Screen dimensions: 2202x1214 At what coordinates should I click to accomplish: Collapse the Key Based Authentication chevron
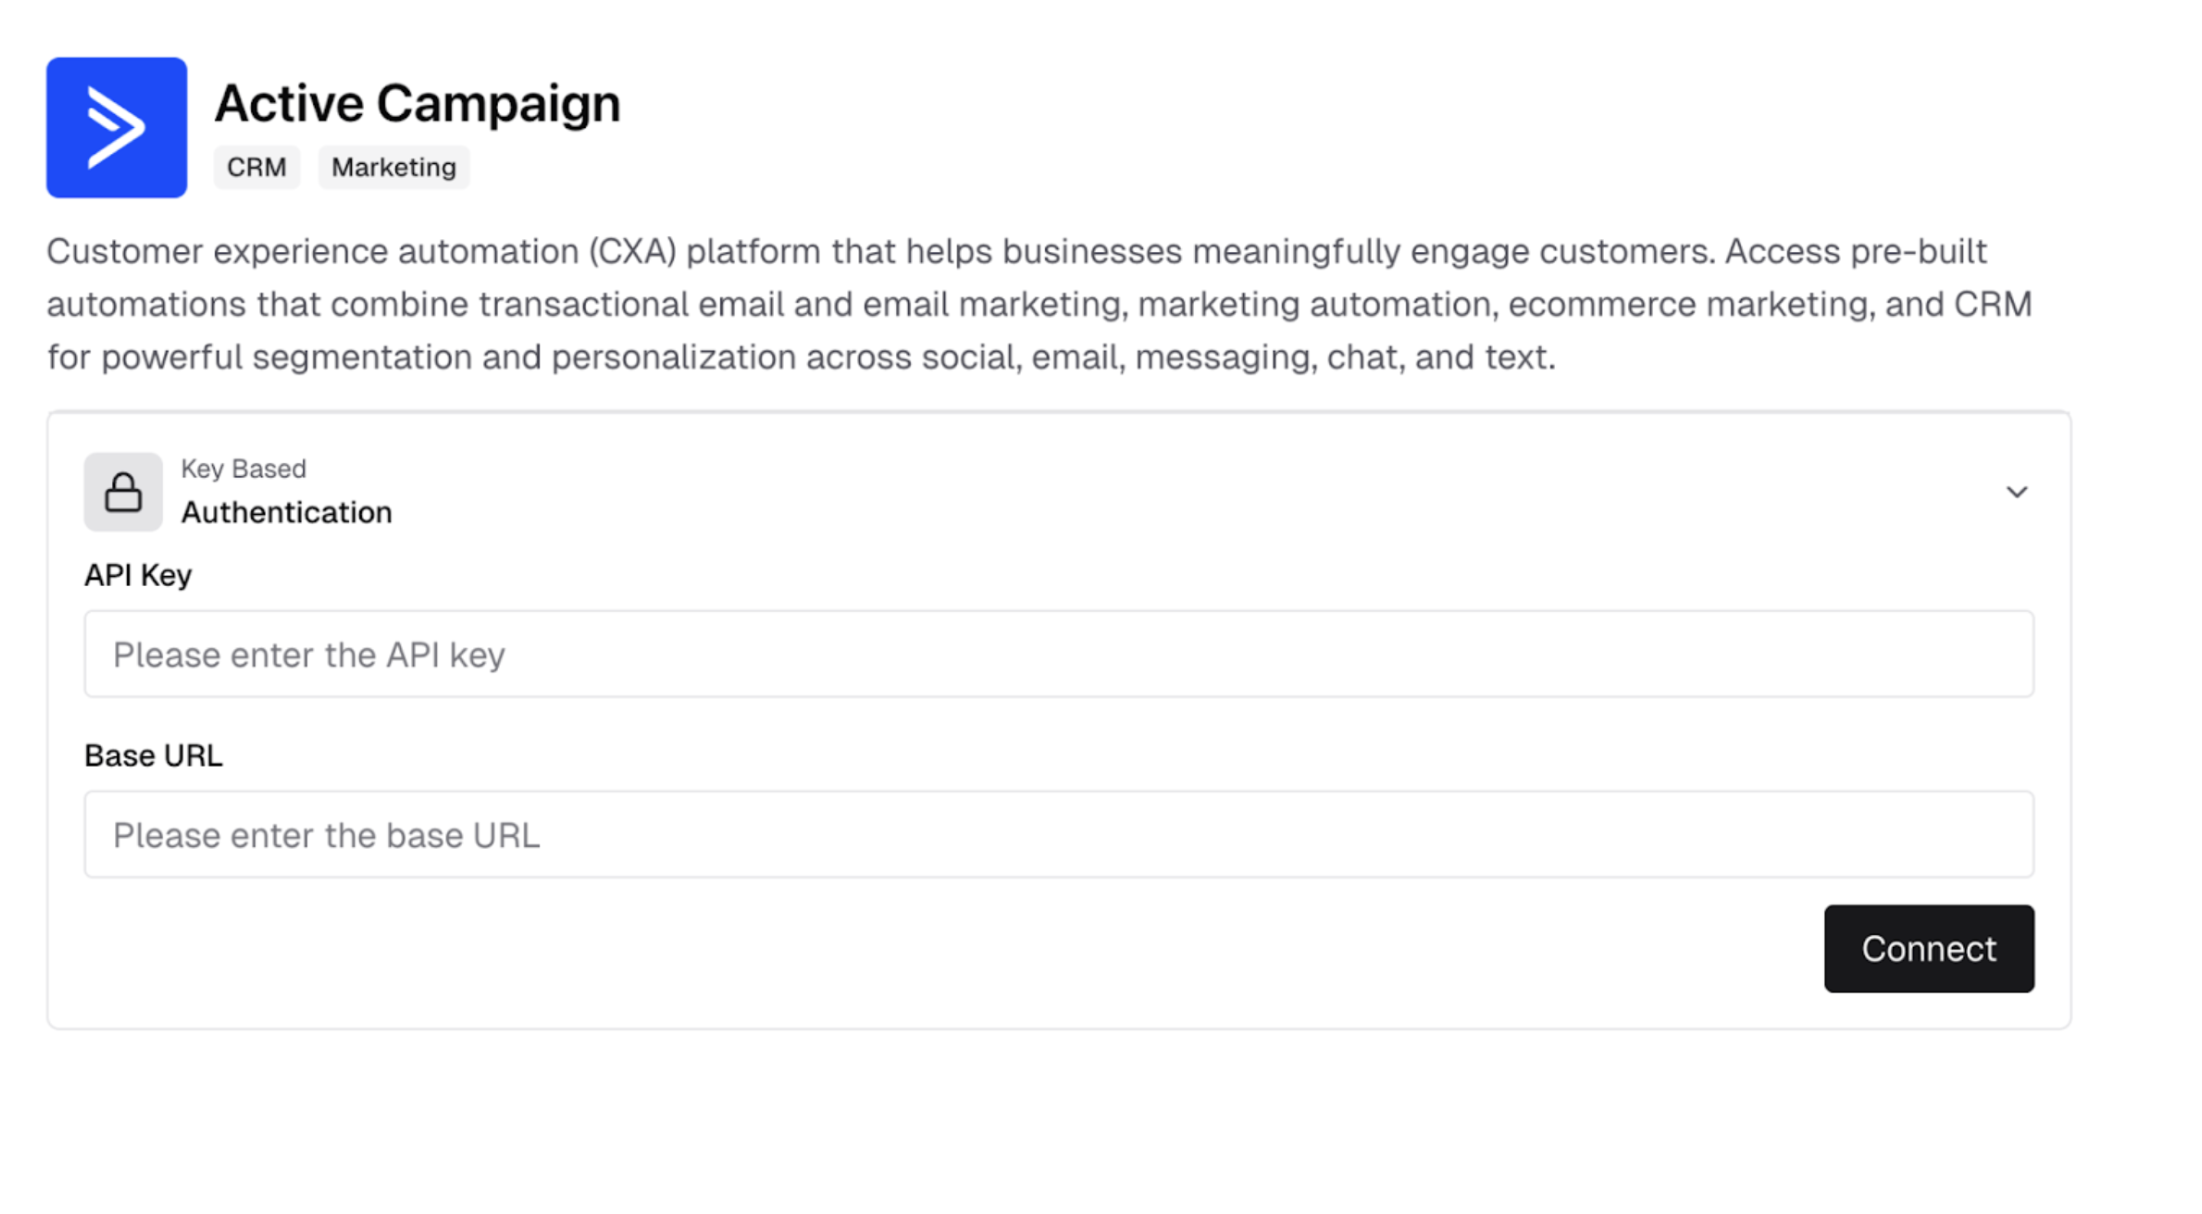(2016, 492)
